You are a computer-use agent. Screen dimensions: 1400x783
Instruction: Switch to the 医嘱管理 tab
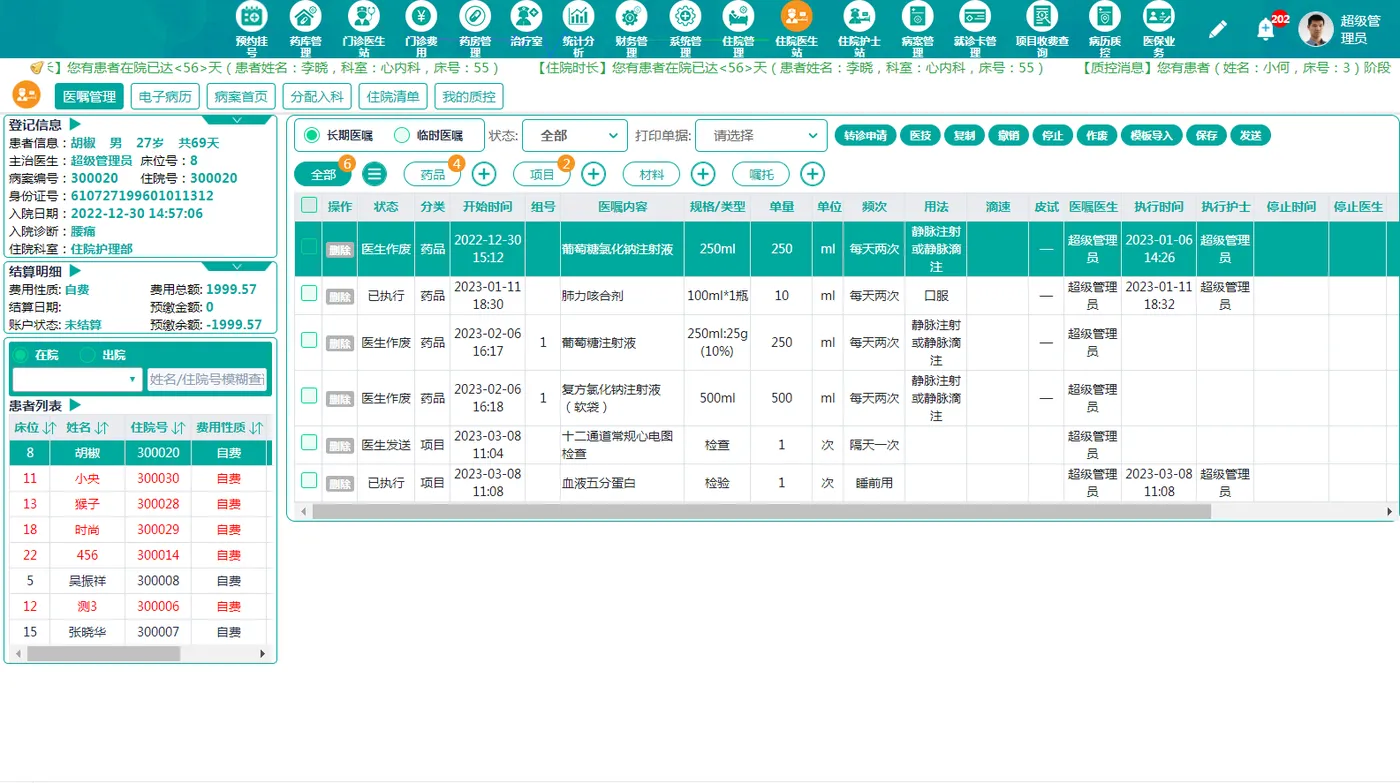tap(89, 96)
